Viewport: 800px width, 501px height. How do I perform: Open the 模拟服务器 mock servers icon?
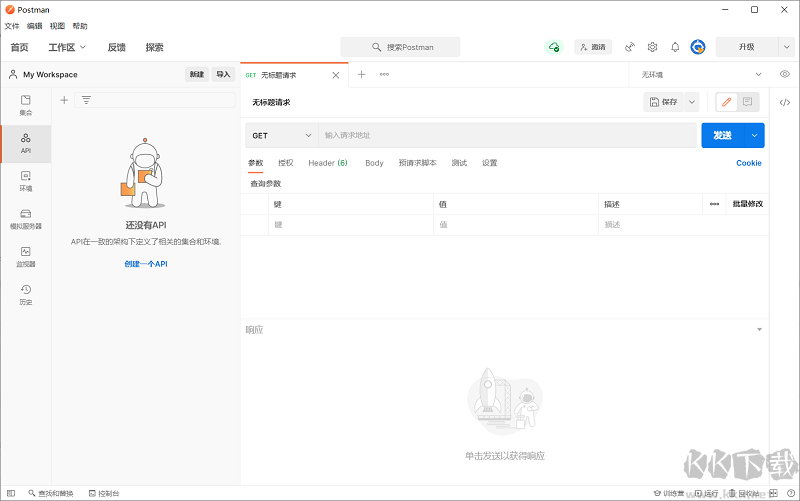pyautogui.click(x=26, y=219)
